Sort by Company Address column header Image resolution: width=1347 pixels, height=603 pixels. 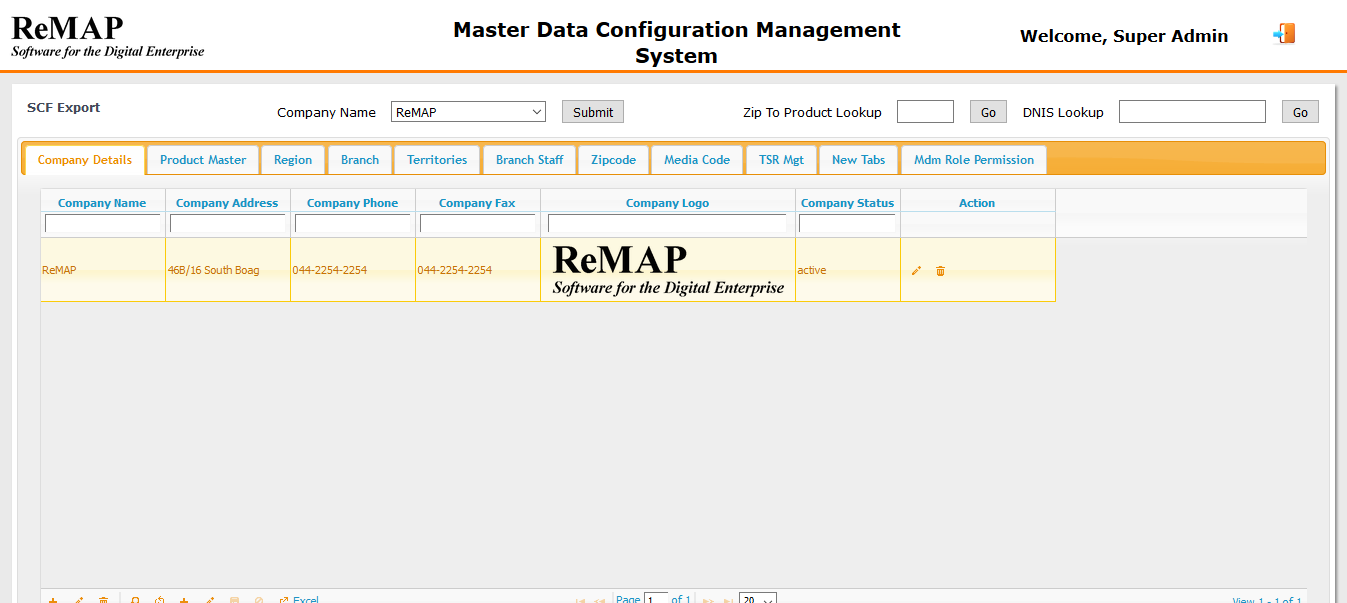pos(227,203)
